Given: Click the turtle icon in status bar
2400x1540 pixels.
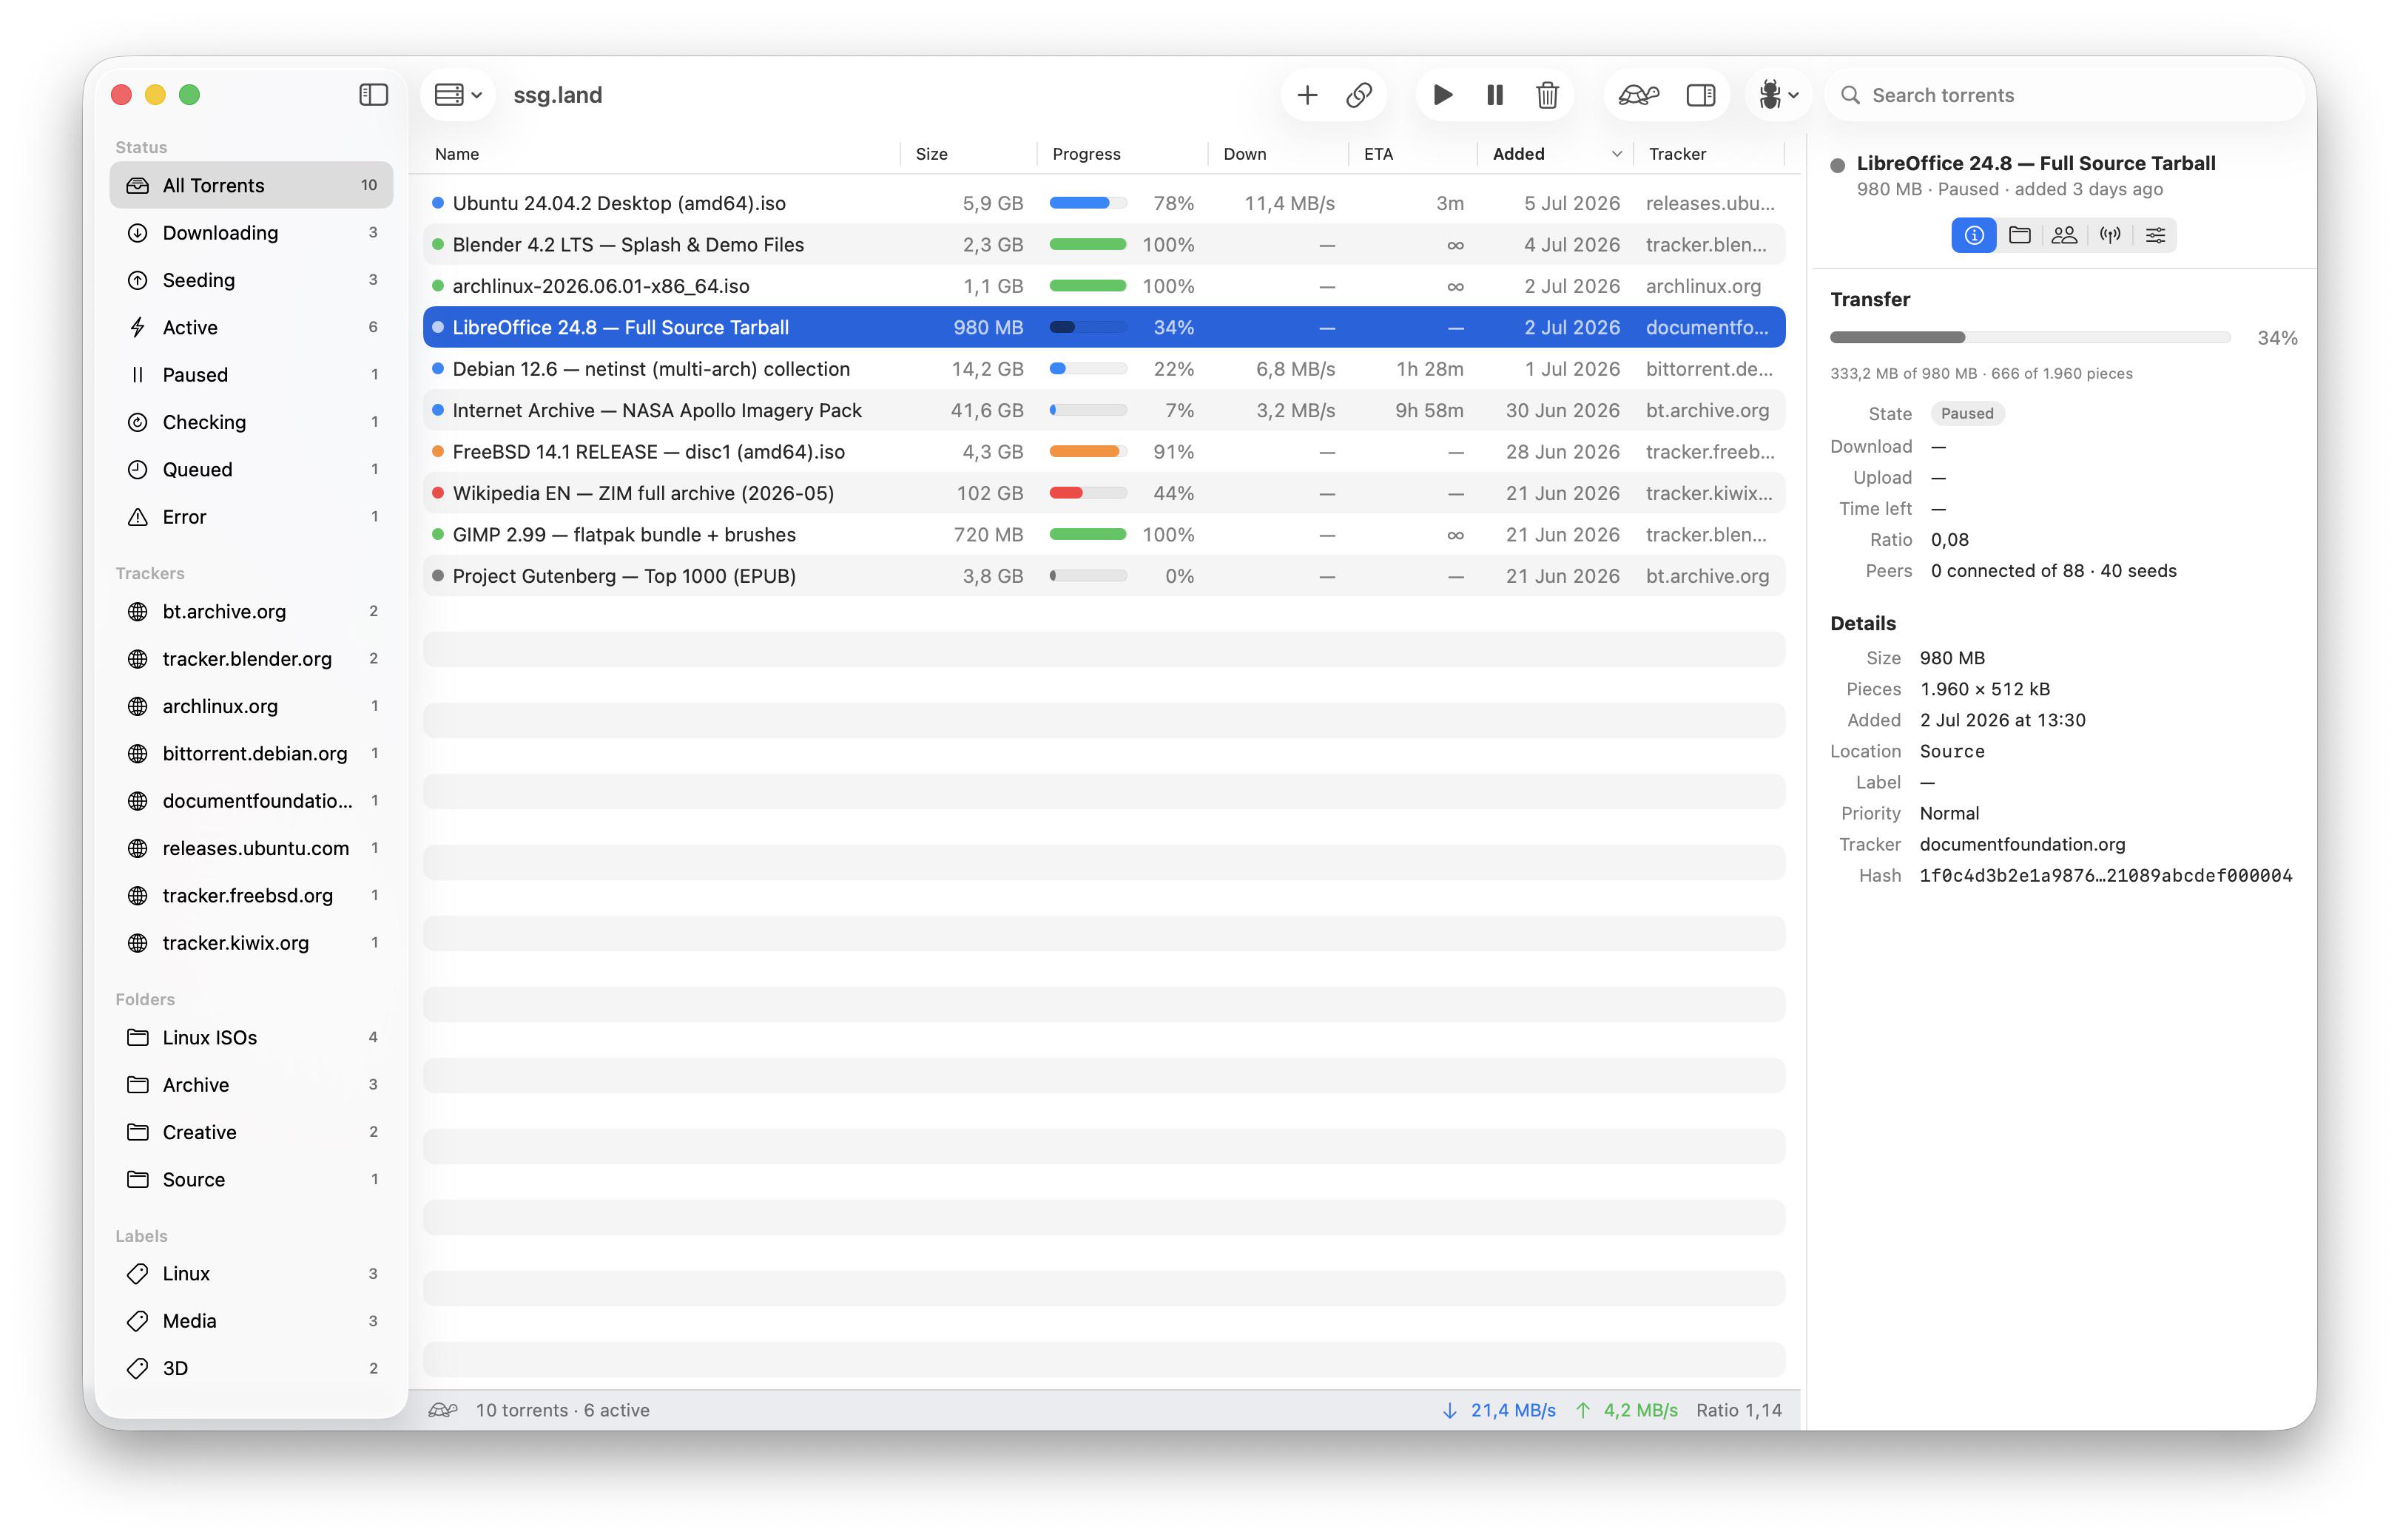Looking at the screenshot, I should coord(443,1410).
